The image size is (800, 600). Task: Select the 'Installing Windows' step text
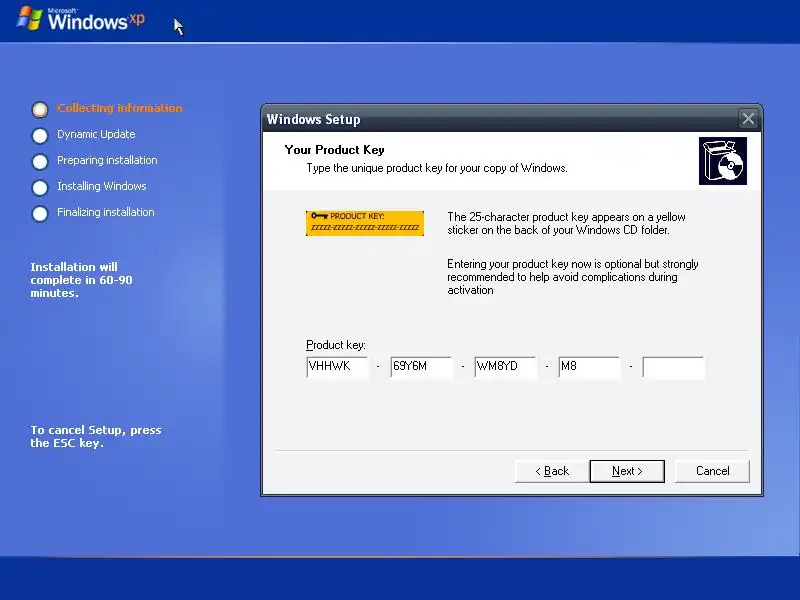(x=102, y=186)
